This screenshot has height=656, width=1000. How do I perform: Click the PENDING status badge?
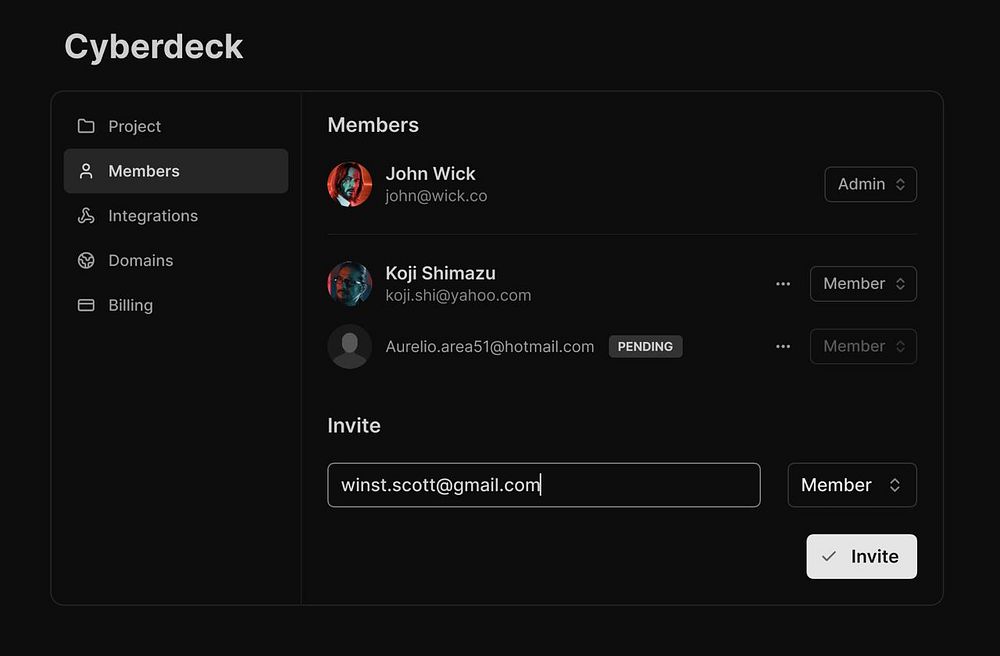[645, 346]
